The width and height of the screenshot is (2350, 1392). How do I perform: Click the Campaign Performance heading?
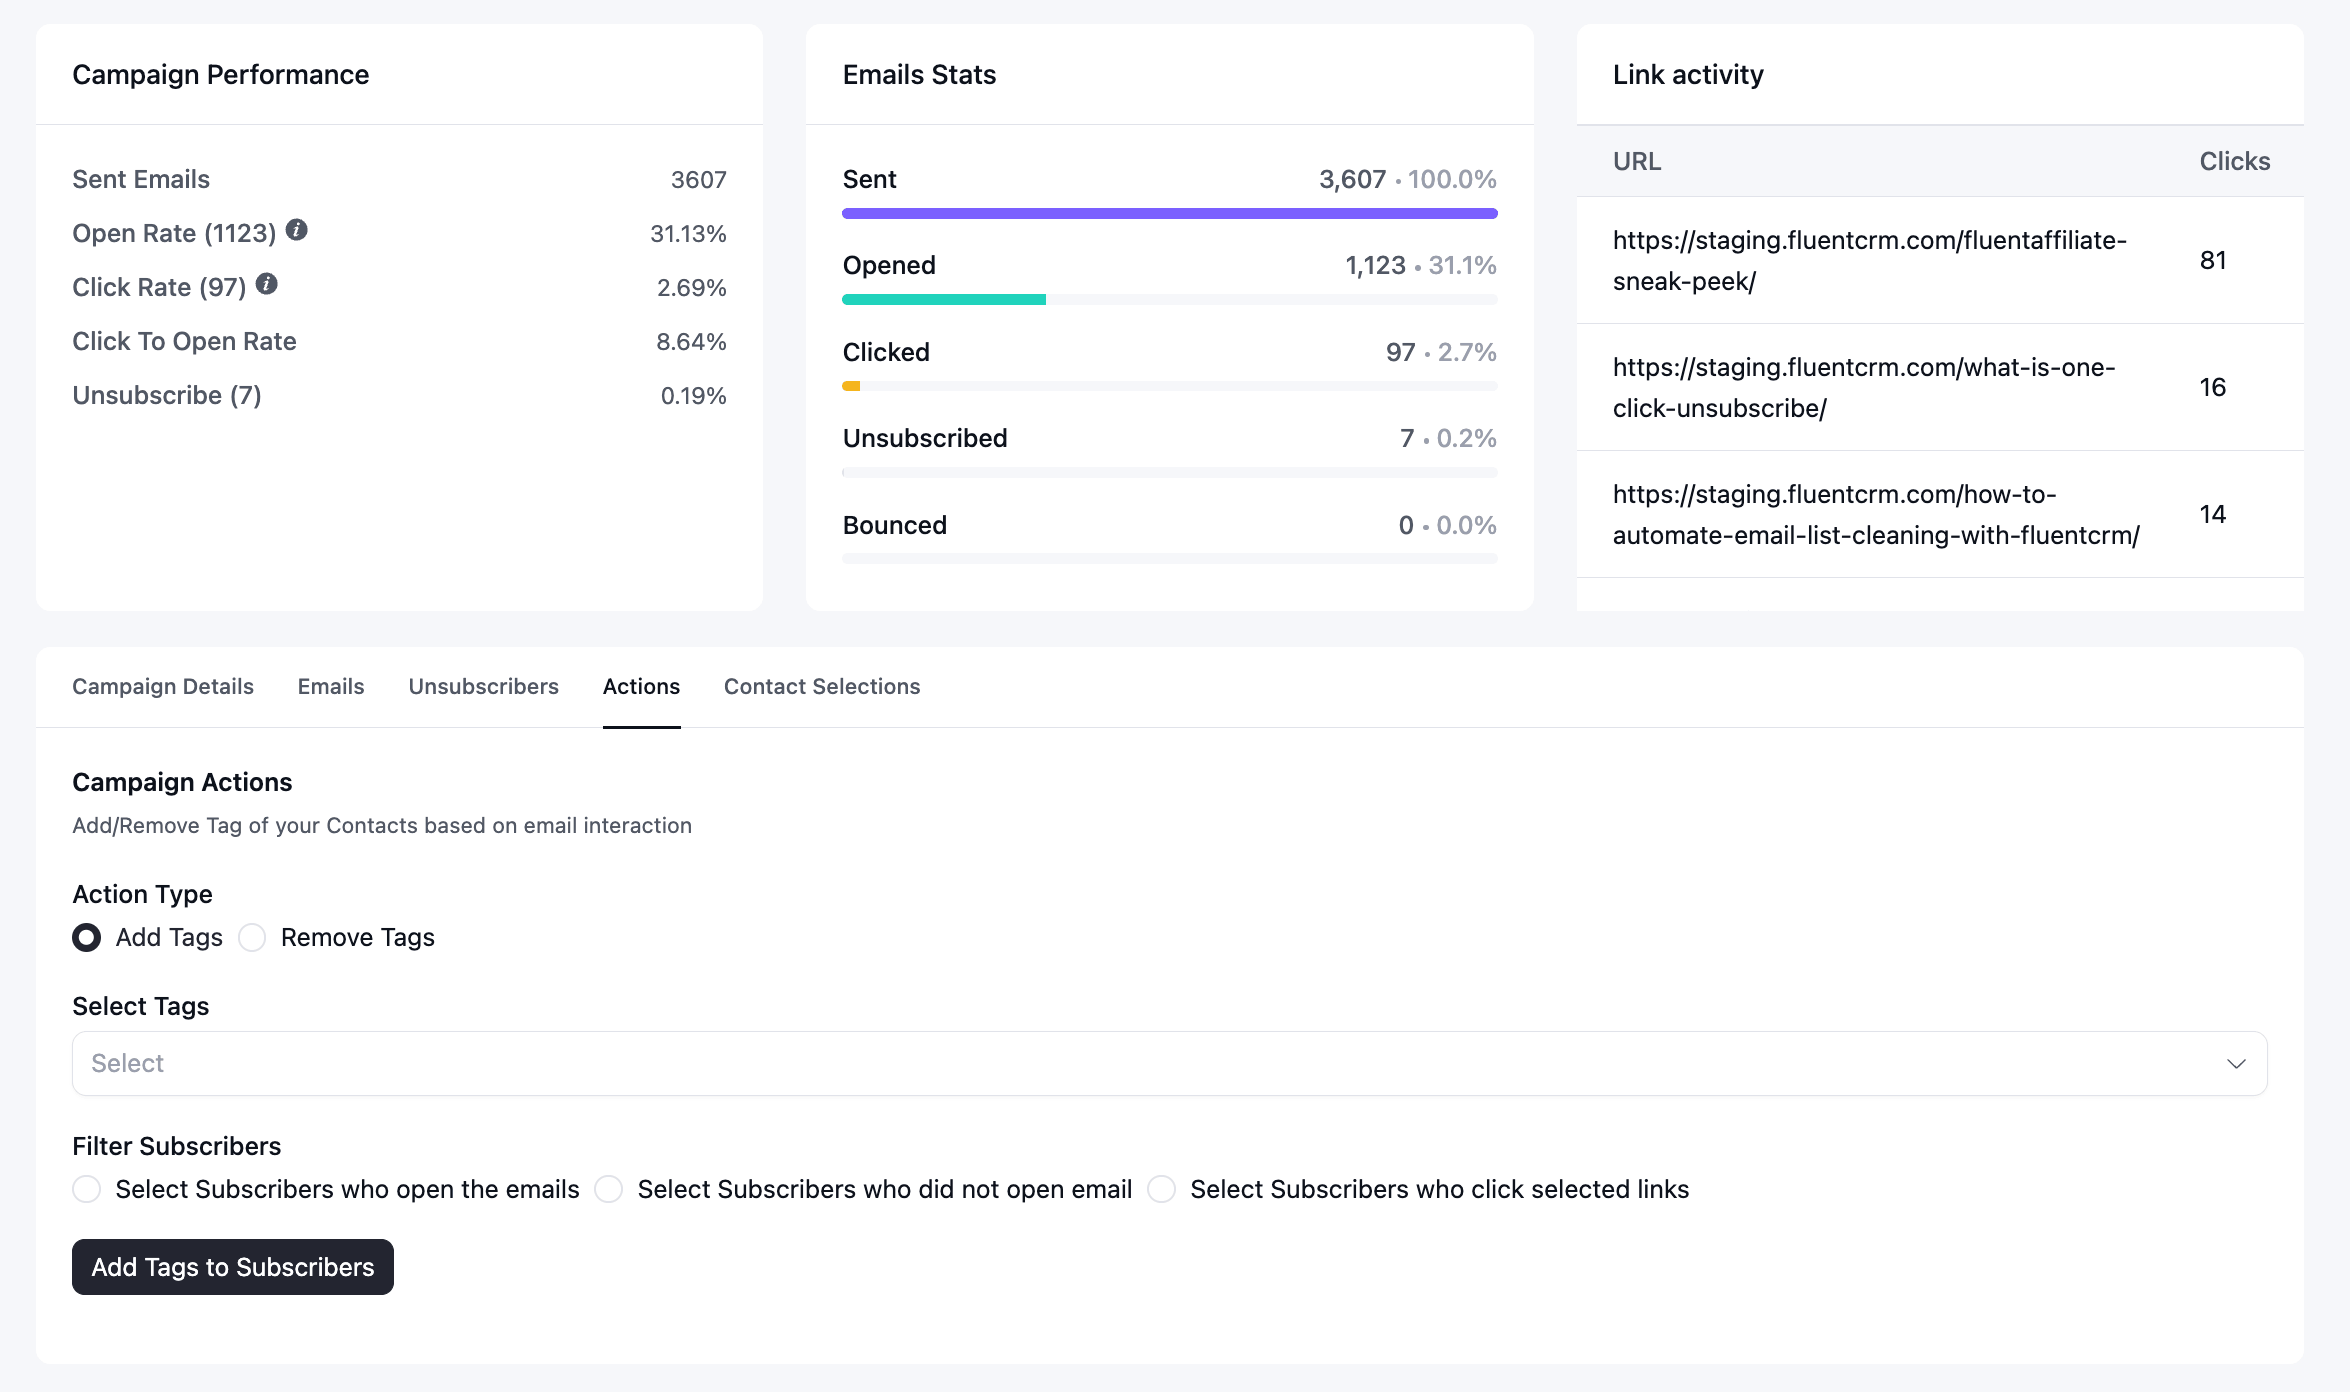pyautogui.click(x=221, y=74)
